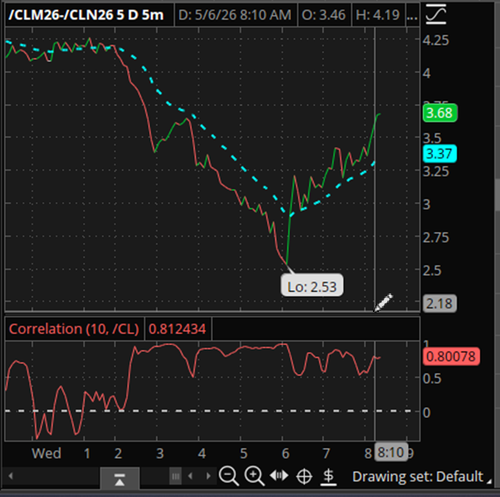This screenshot has width=500, height=497.
Task: Click the pencil drawing icon on chart
Action: click(x=383, y=303)
